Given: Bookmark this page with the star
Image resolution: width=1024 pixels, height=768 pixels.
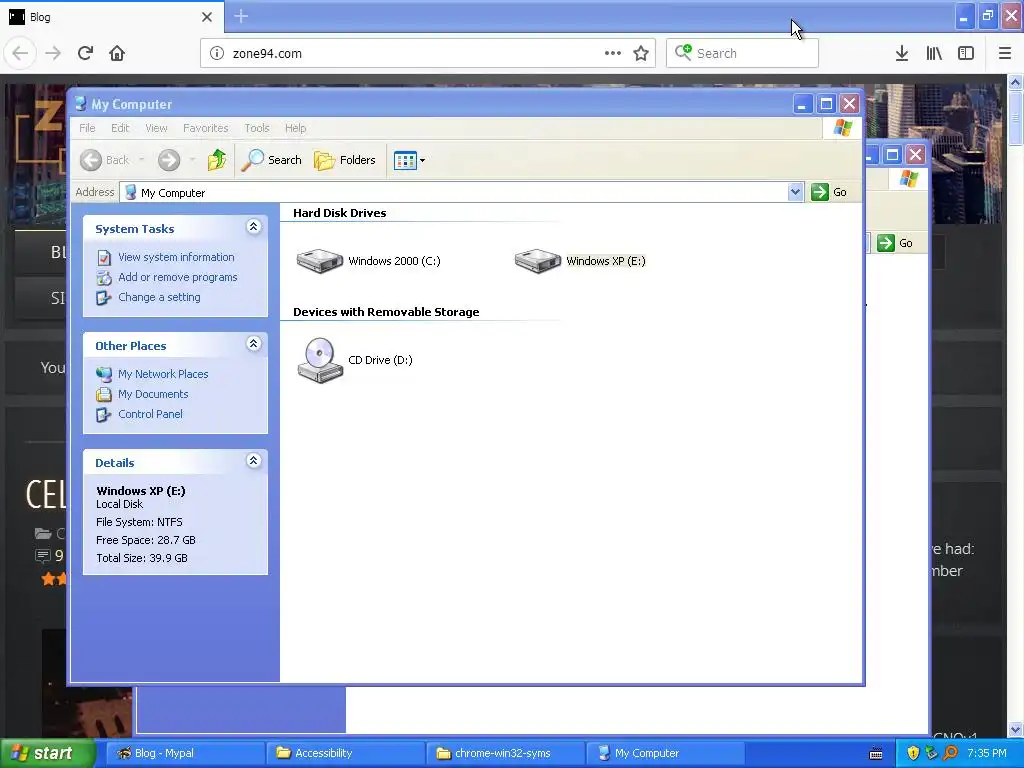Looking at the screenshot, I should pos(641,53).
